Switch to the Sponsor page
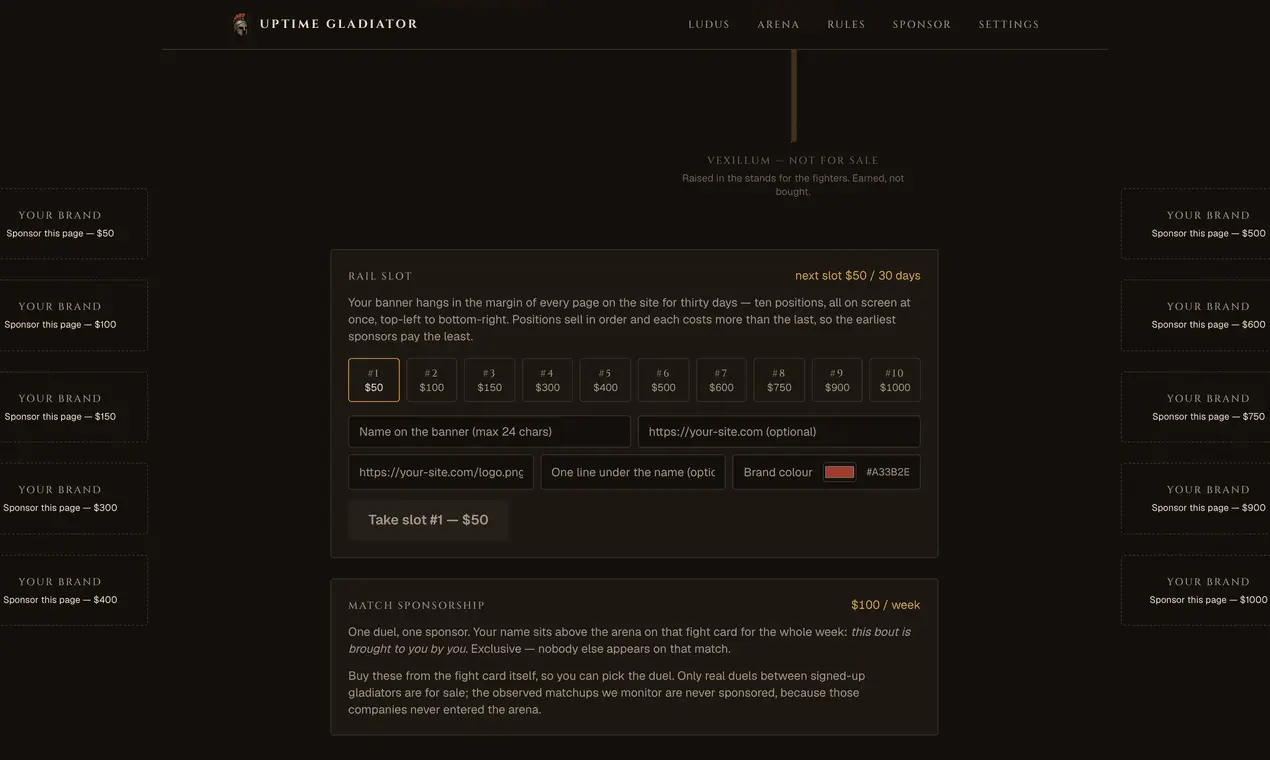1270x760 pixels. pos(922,24)
